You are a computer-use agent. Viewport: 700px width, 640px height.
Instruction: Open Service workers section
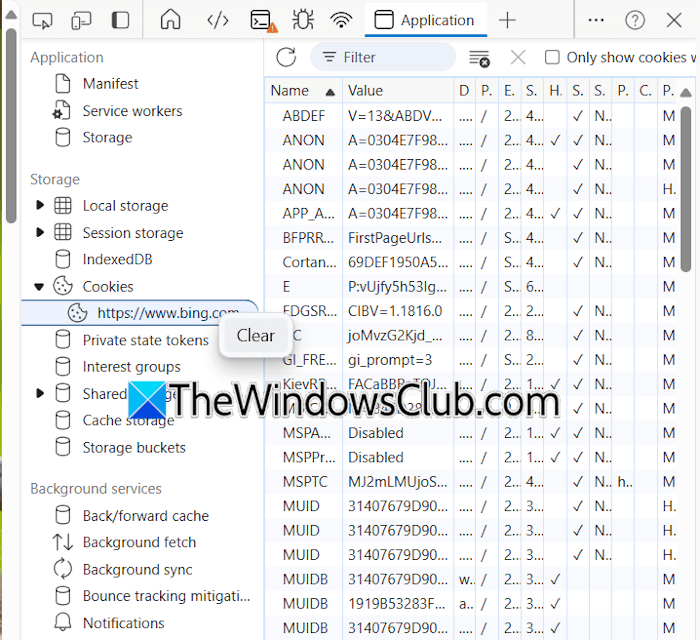click(x=132, y=111)
